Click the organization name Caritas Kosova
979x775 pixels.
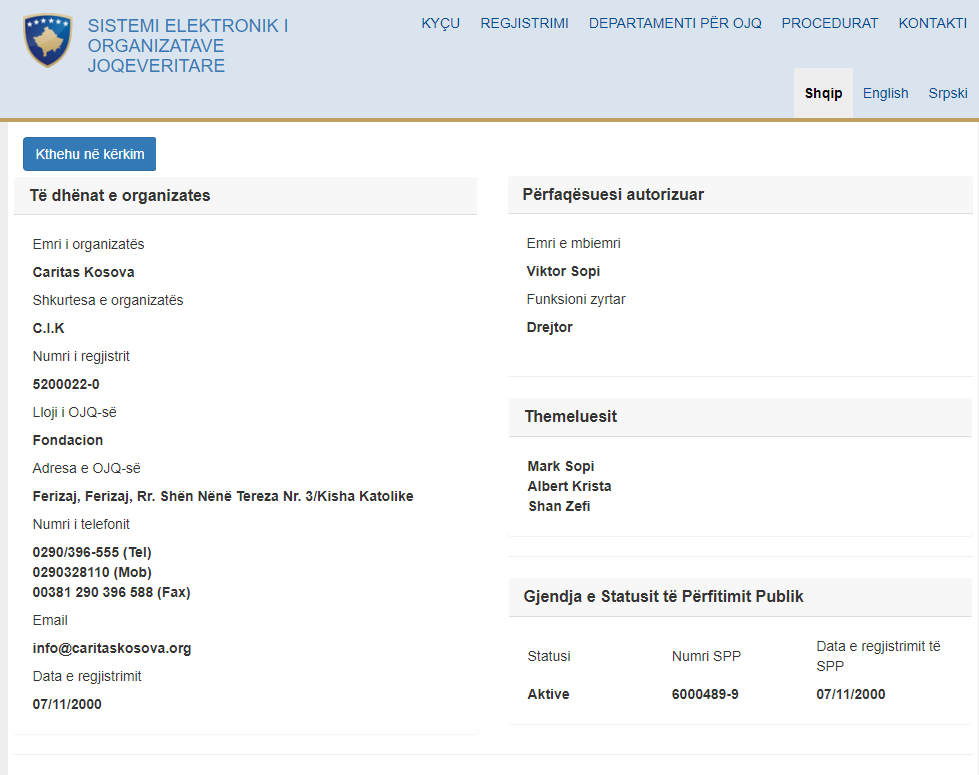click(x=83, y=272)
